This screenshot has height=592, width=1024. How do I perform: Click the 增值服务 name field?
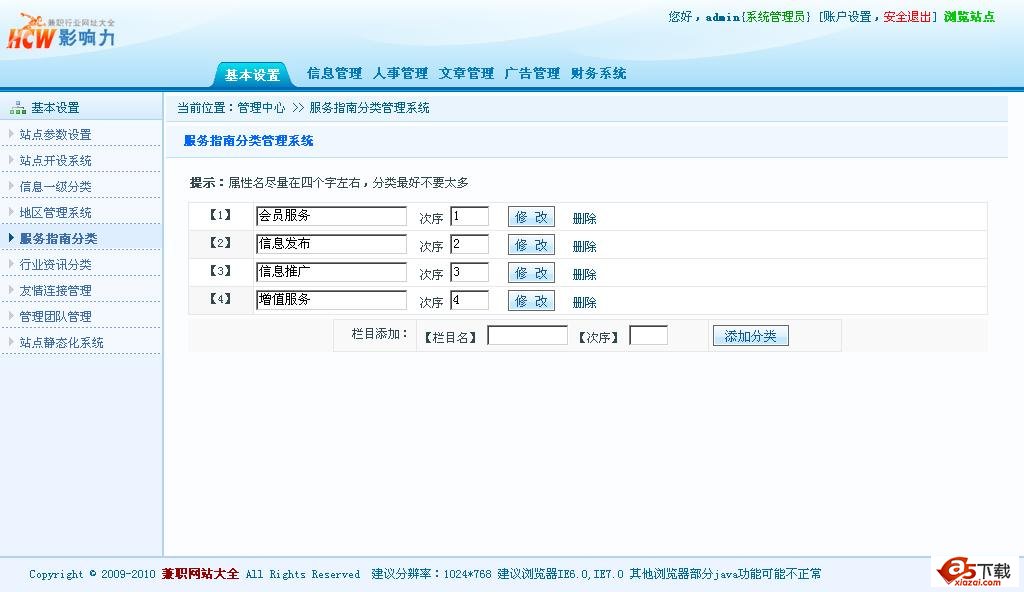pos(331,301)
